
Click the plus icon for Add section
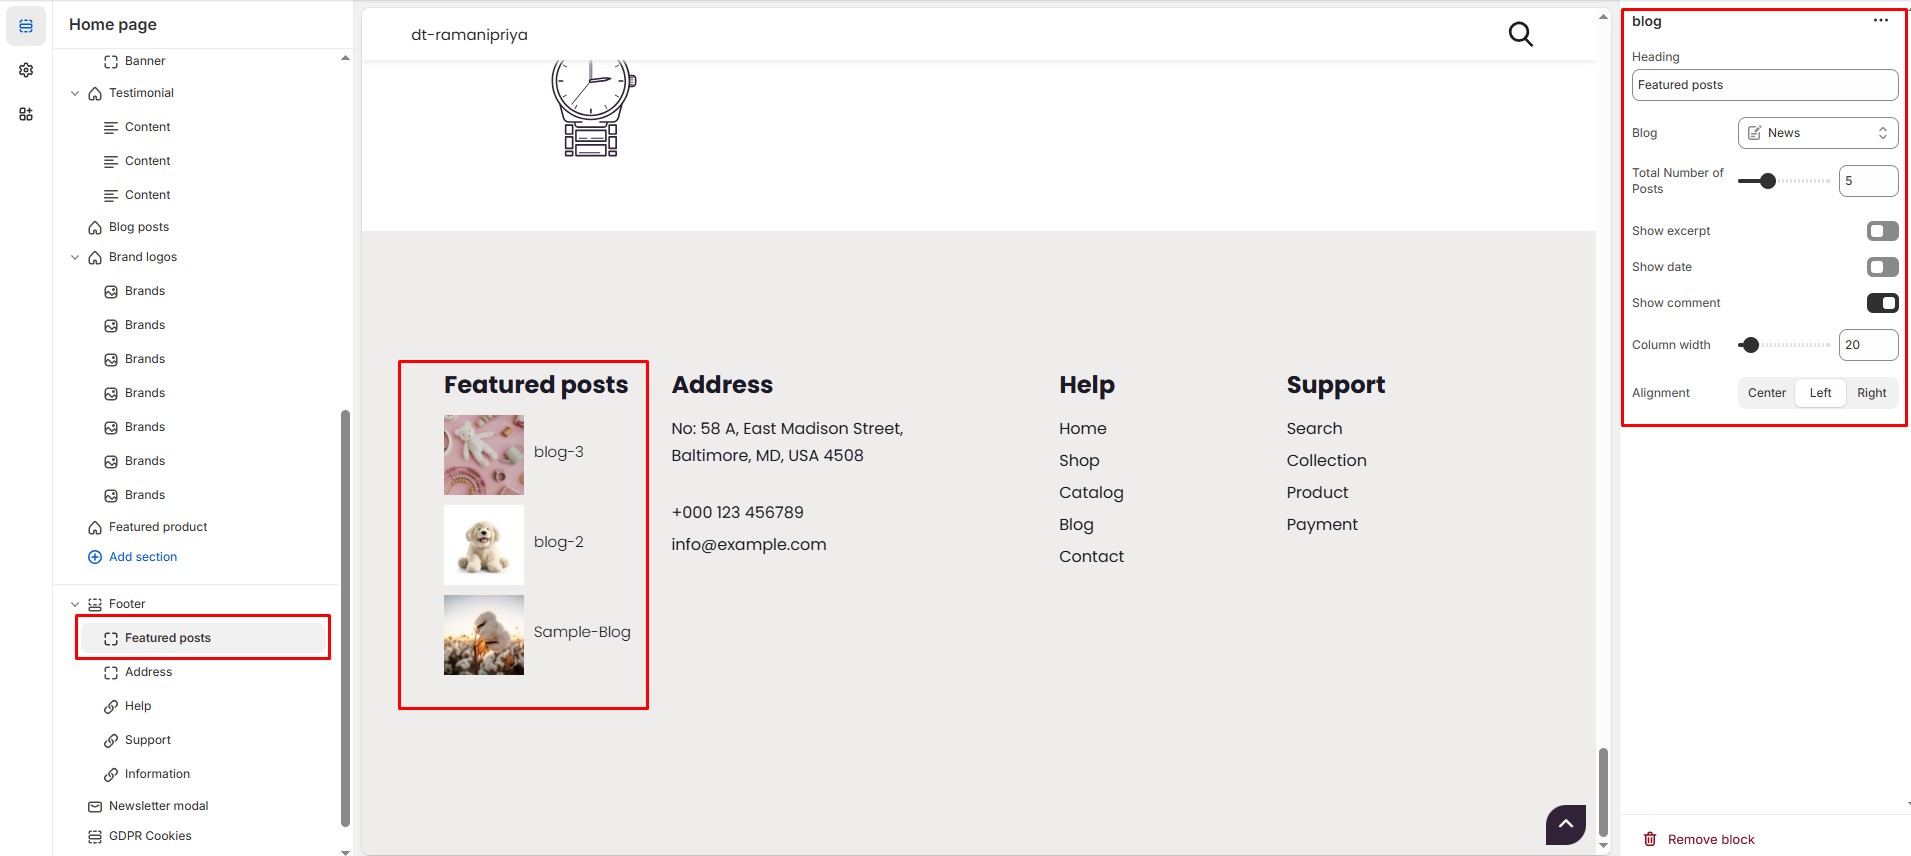[95, 557]
